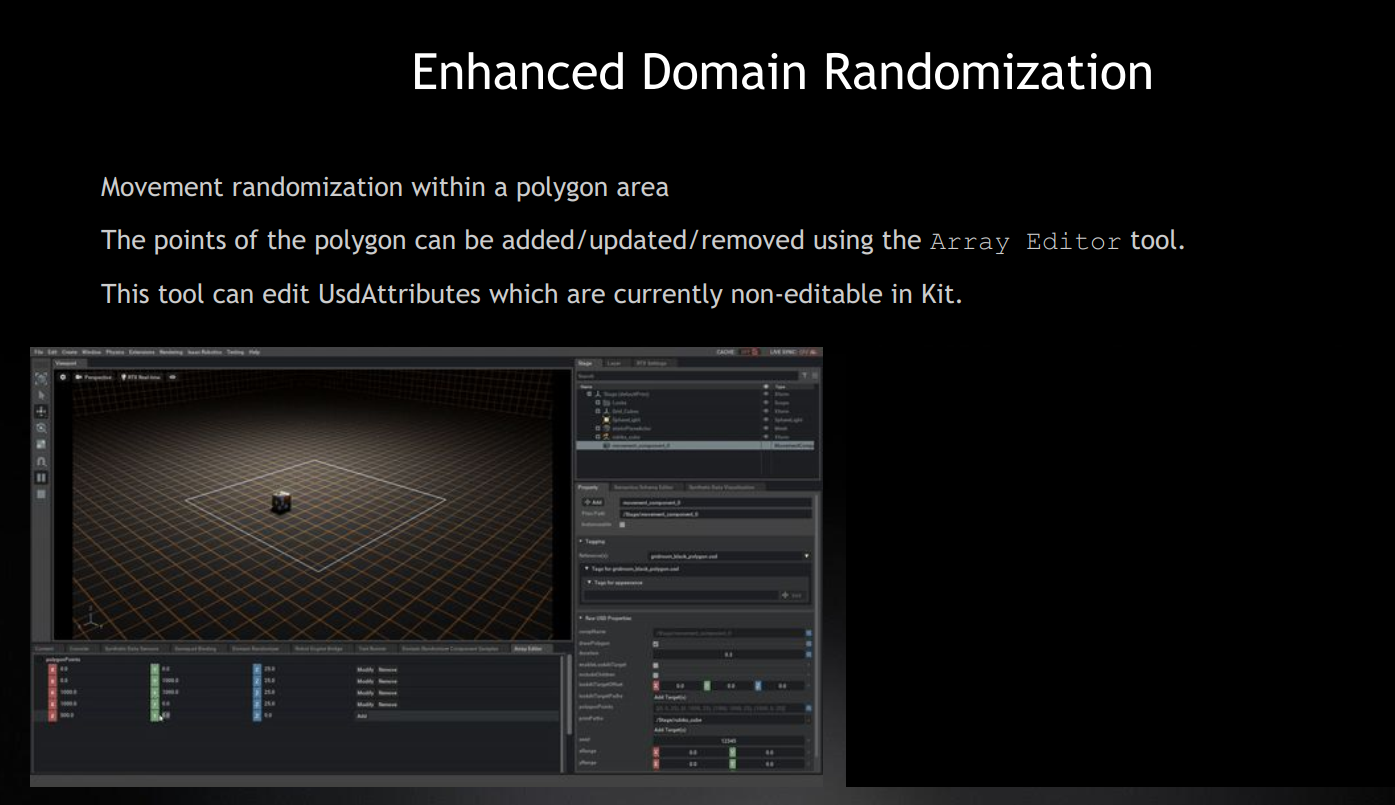1395x805 pixels.
Task: Select movement_component_0 in Stage tree
Action: [695, 445]
